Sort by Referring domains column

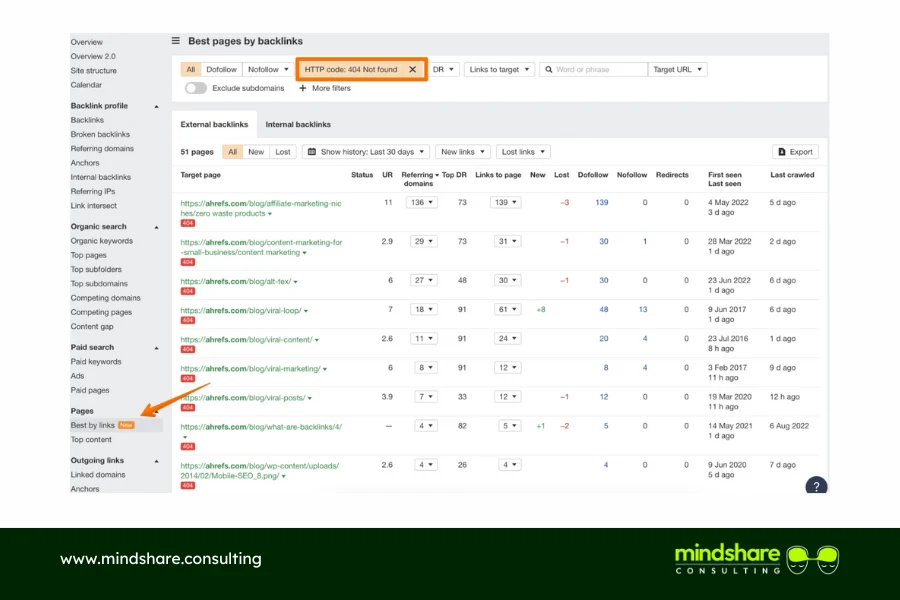pyautogui.click(x=420, y=179)
